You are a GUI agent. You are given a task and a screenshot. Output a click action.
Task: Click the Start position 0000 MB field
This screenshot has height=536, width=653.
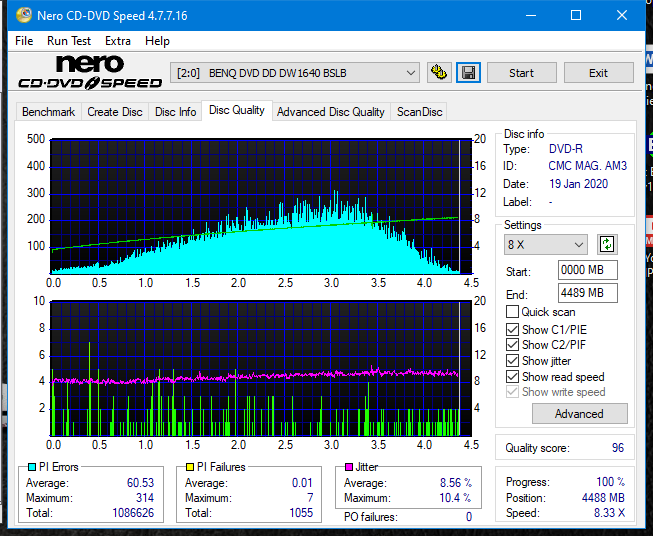[x=588, y=270]
